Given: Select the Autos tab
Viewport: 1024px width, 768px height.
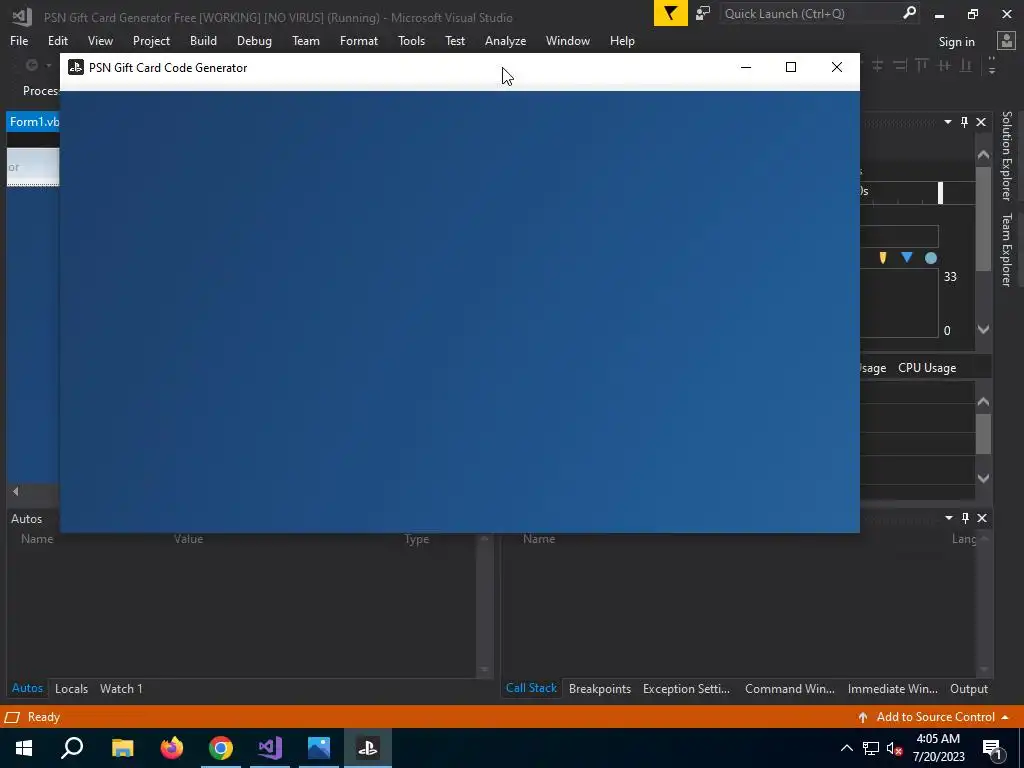Looking at the screenshot, I should (x=27, y=688).
